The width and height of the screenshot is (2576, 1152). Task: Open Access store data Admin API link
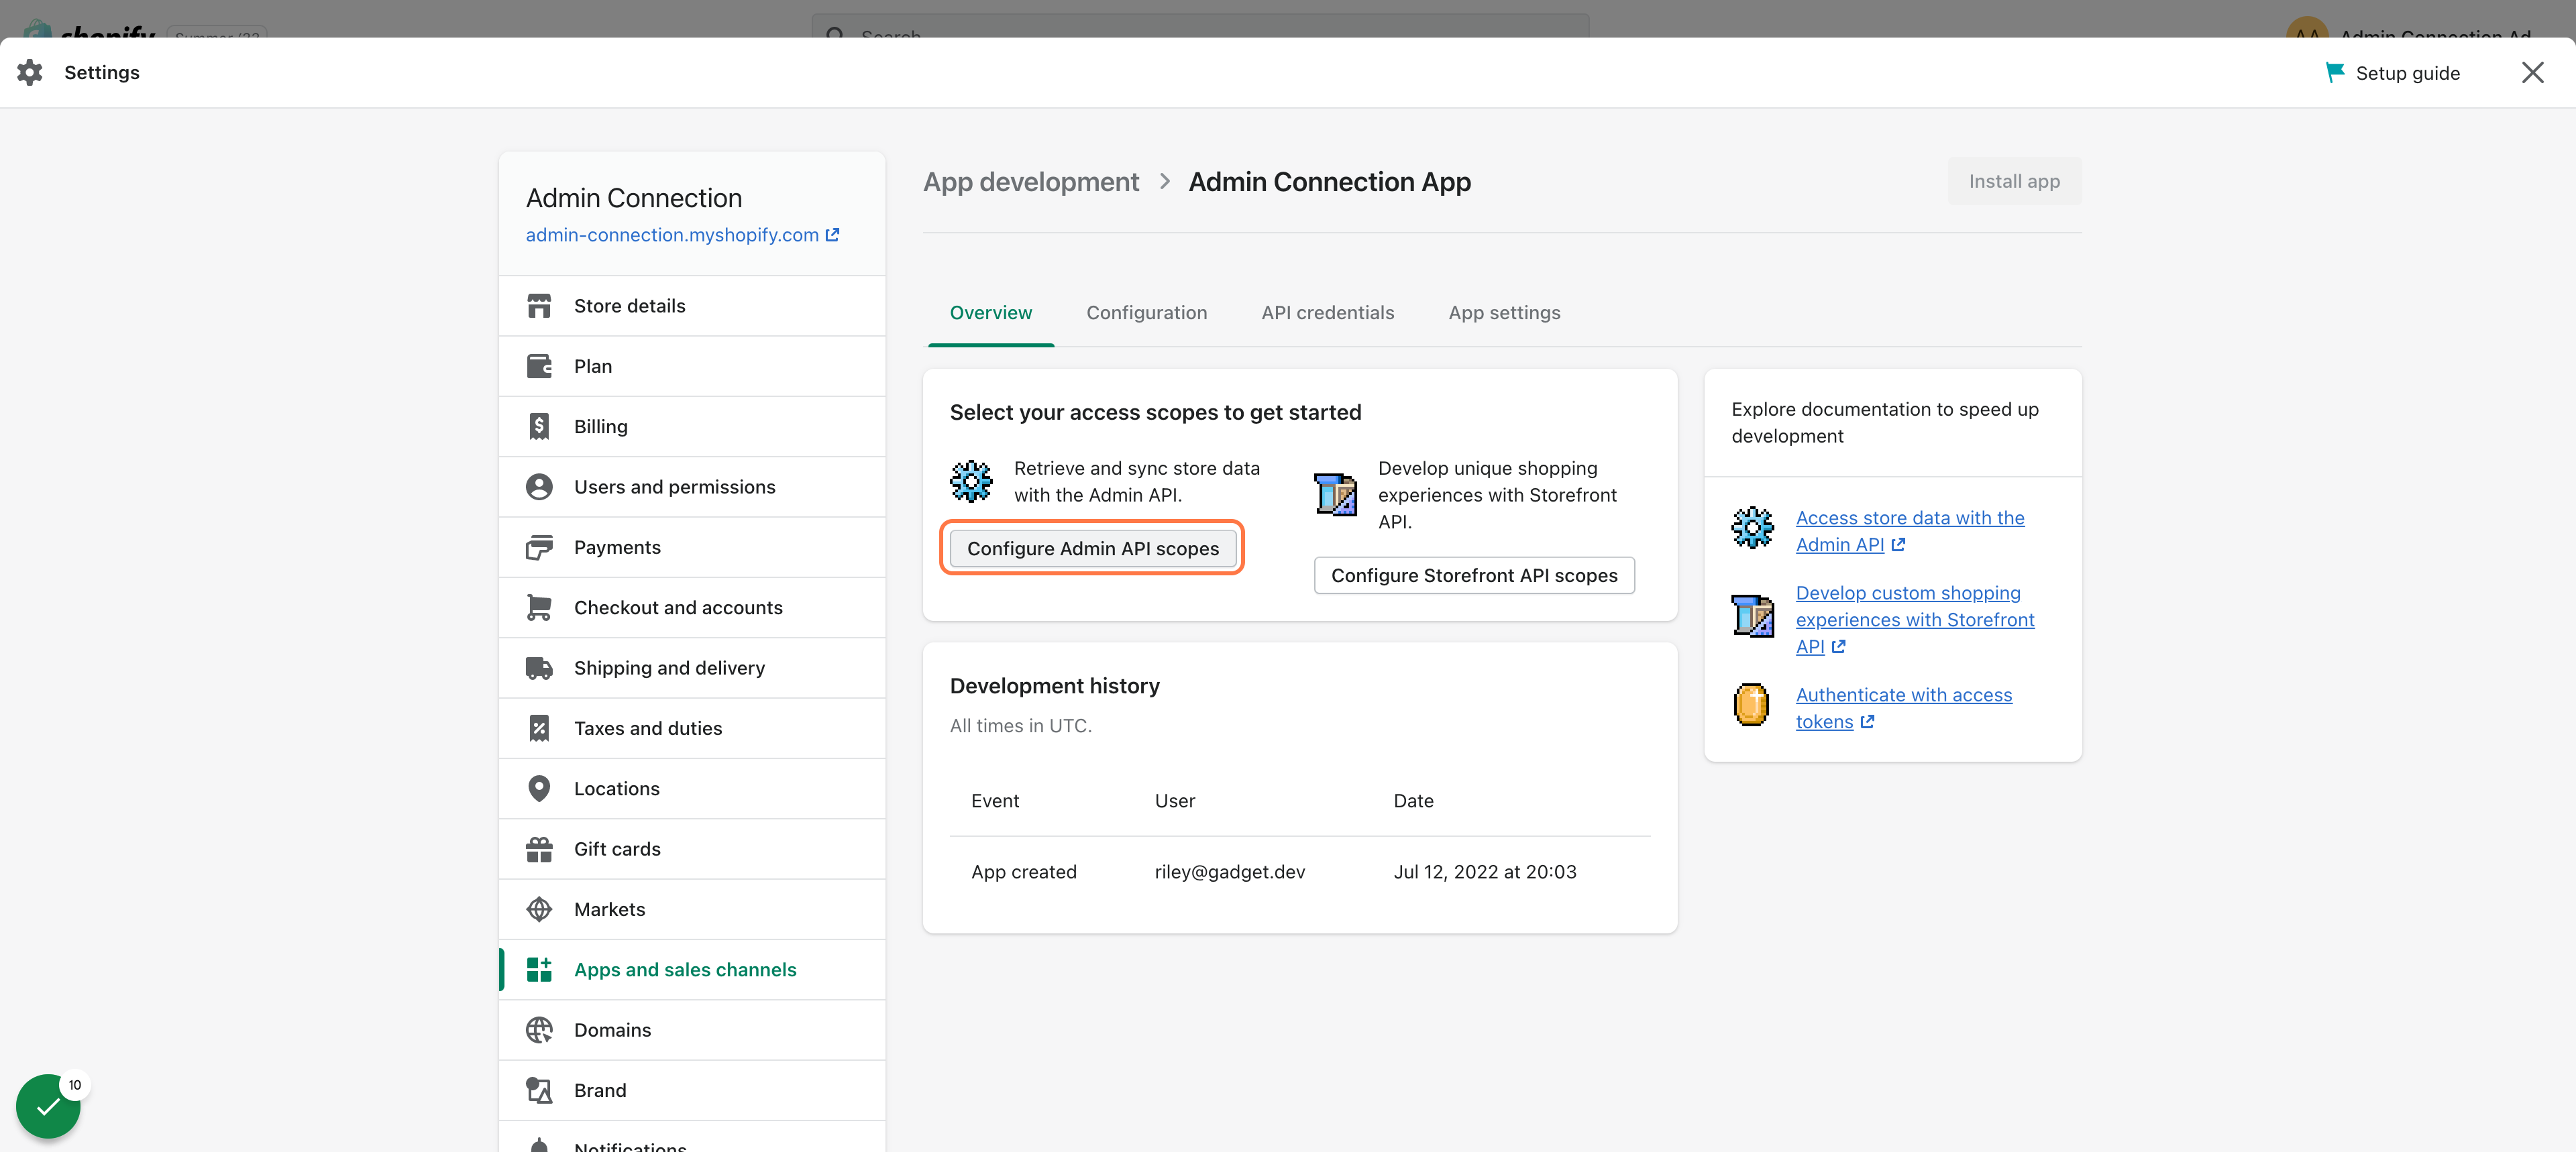[1911, 528]
